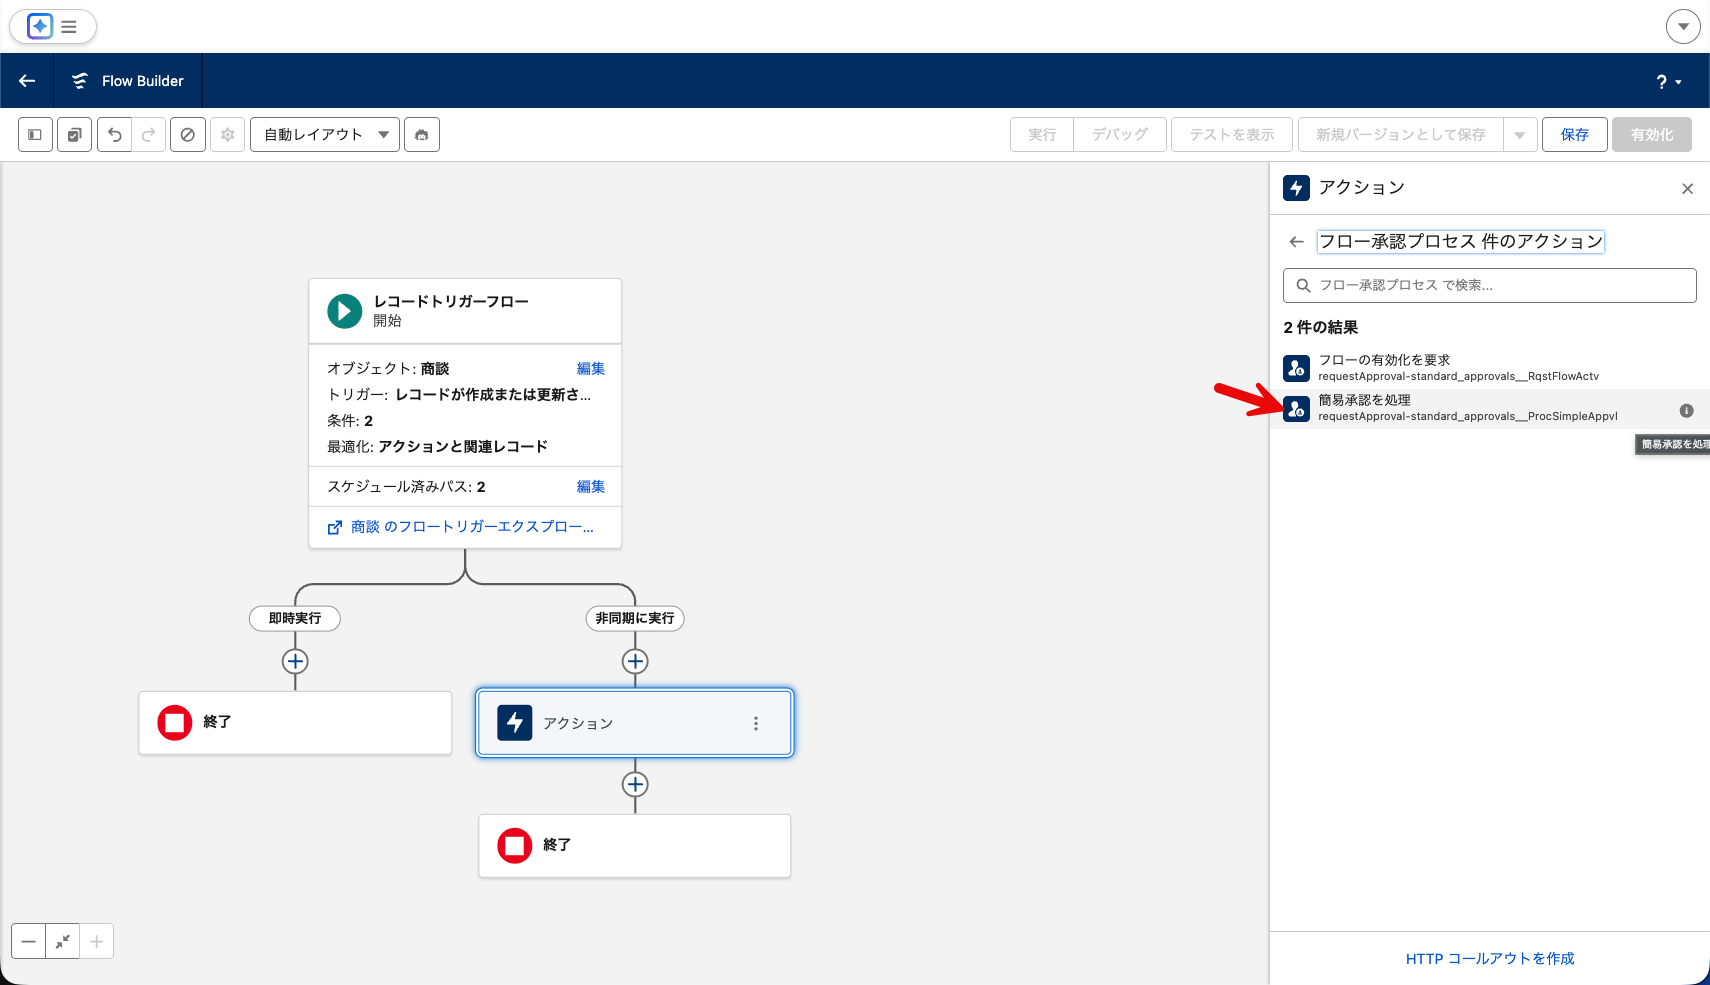Click the 終了 element below アクション
The width and height of the screenshot is (1710, 985).
(635, 846)
